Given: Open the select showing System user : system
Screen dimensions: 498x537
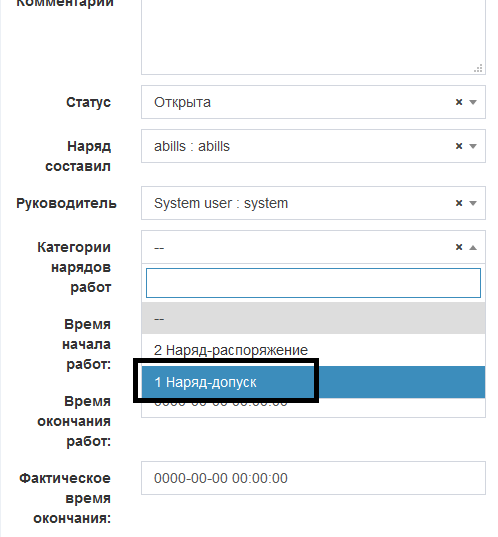Looking at the screenshot, I should point(313,203).
